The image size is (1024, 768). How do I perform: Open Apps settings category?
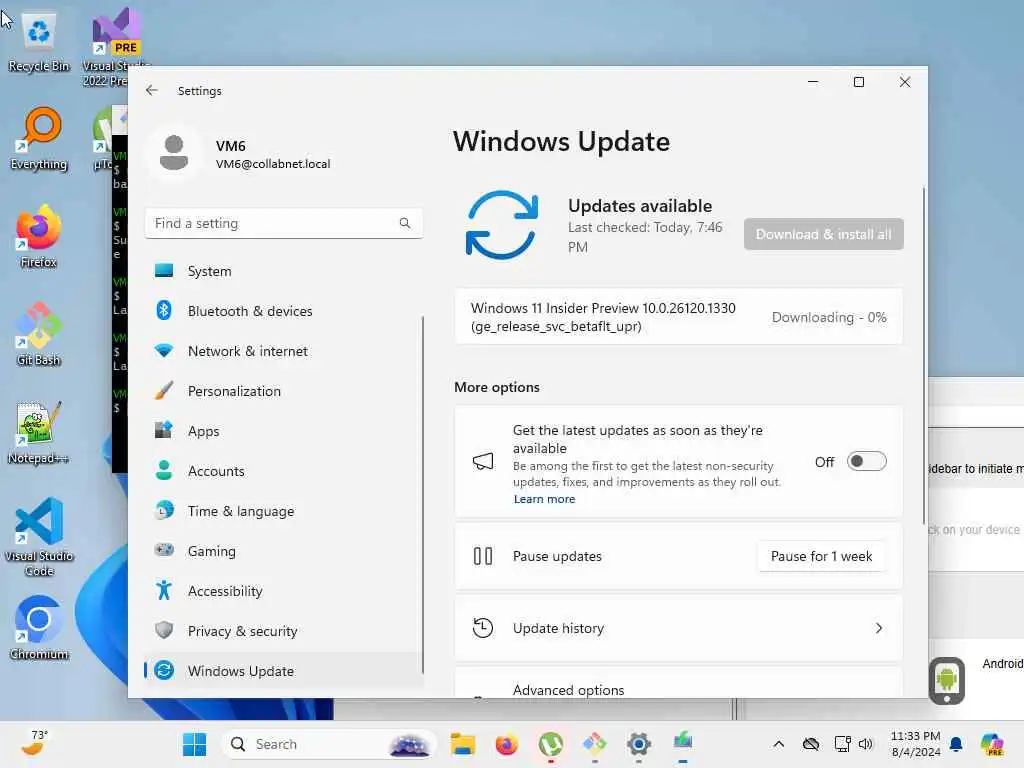tap(283, 431)
